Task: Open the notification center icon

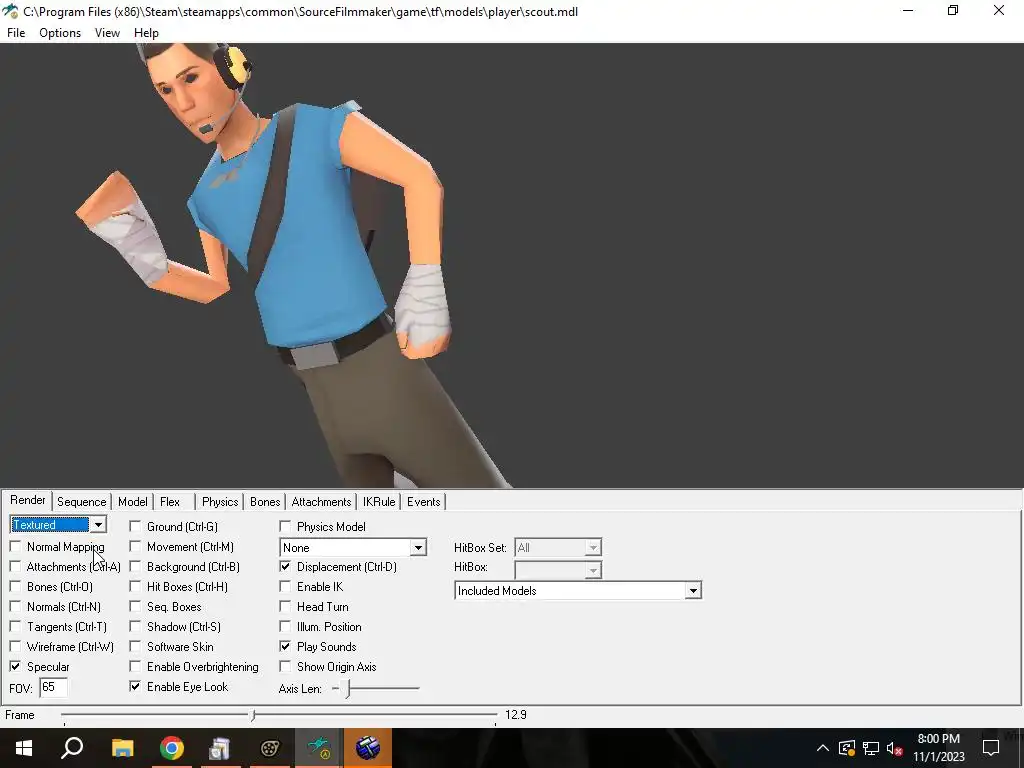Action: [991, 748]
